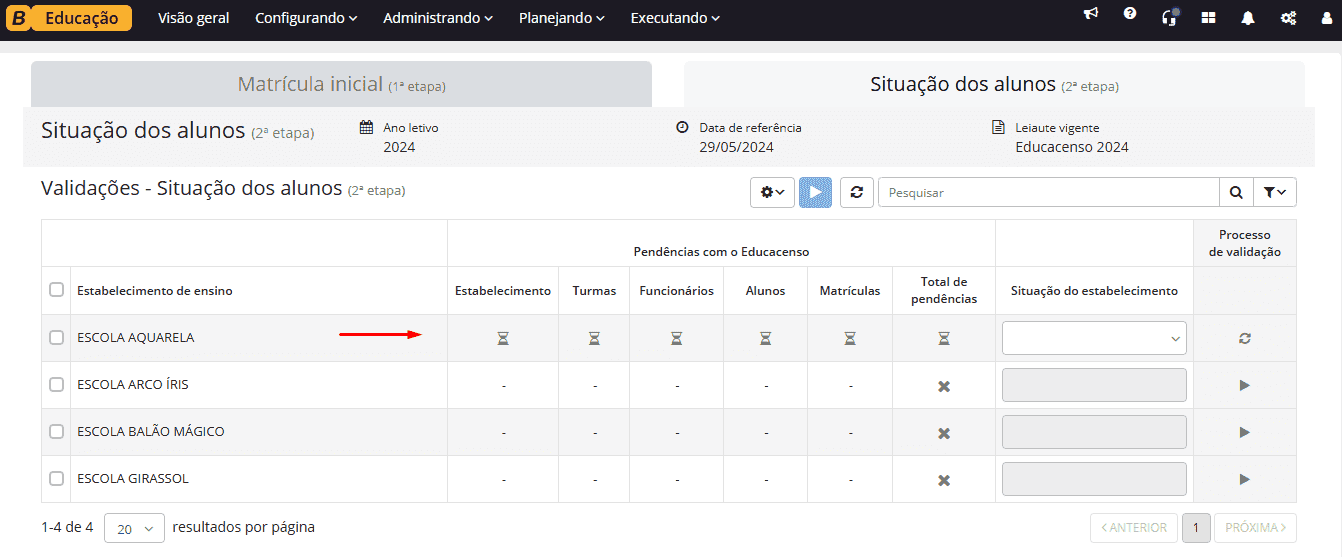Screen dimensions: 1342x557
Task: Open the gears settings icon in top bar
Action: coord(1288,18)
